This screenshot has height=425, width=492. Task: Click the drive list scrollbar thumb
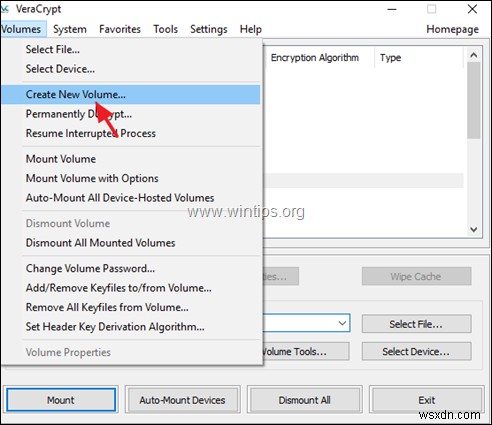(x=474, y=100)
